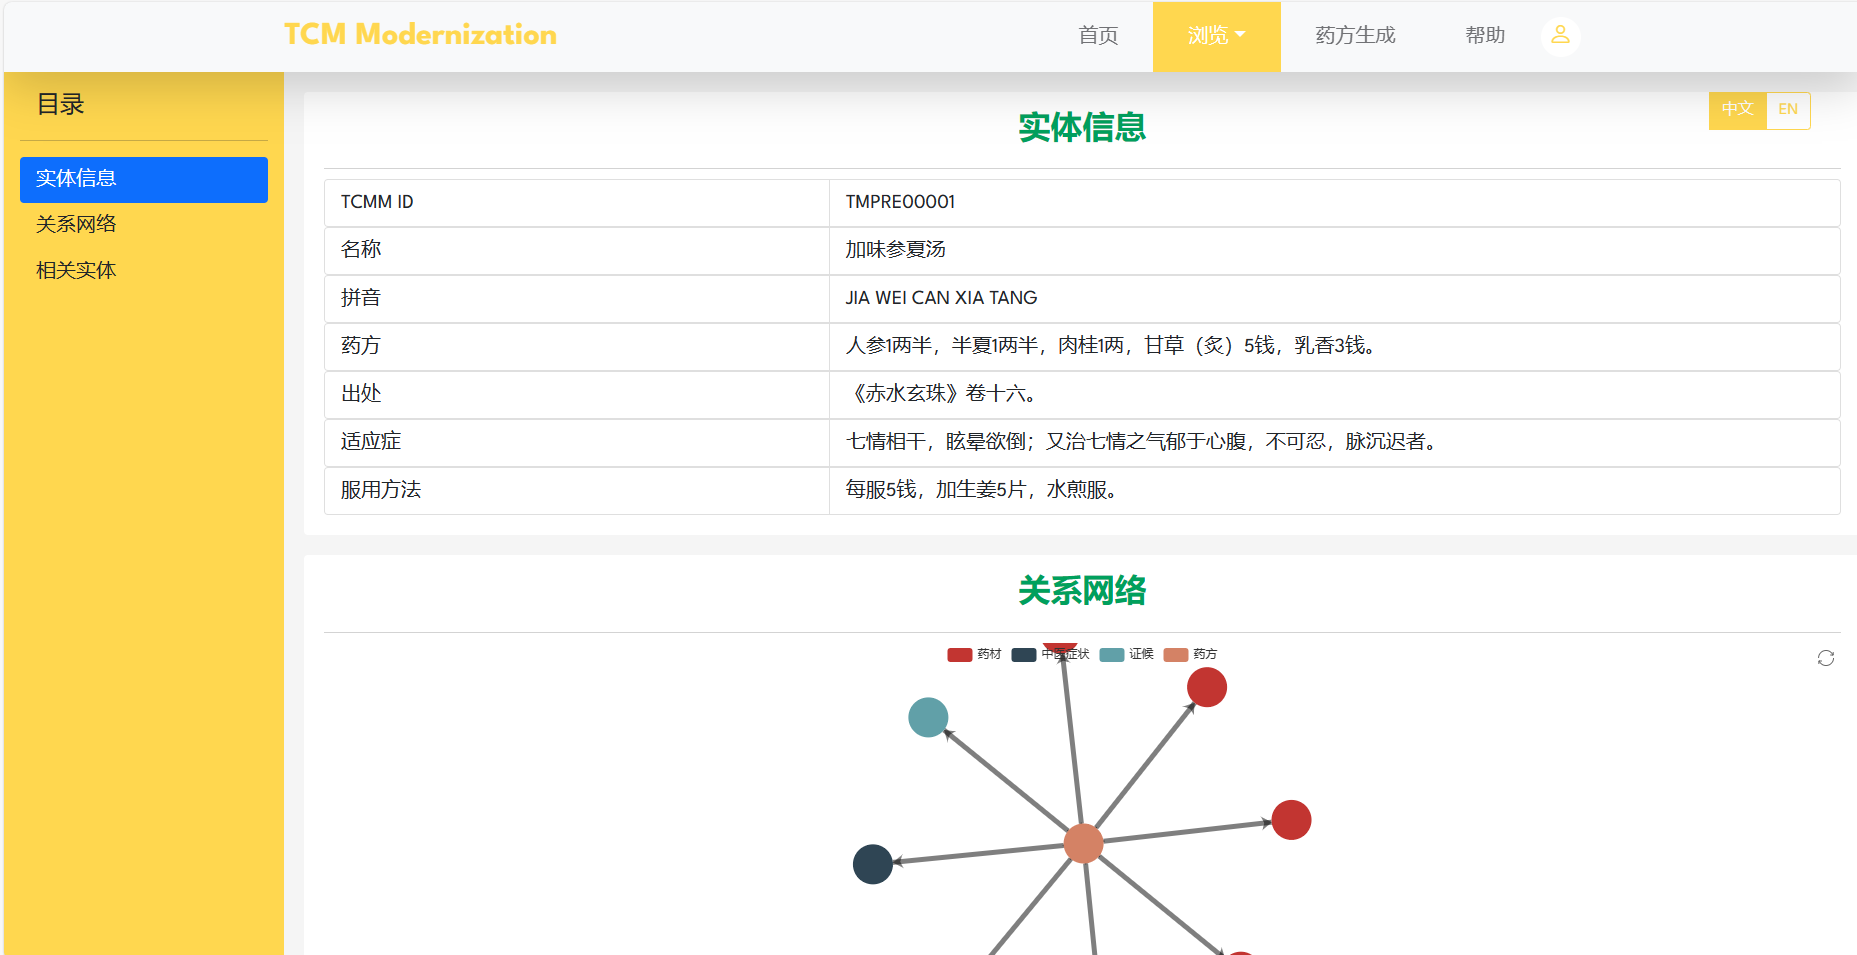The width and height of the screenshot is (1857, 955).
Task: Open the 帮助 page
Action: [1485, 36]
